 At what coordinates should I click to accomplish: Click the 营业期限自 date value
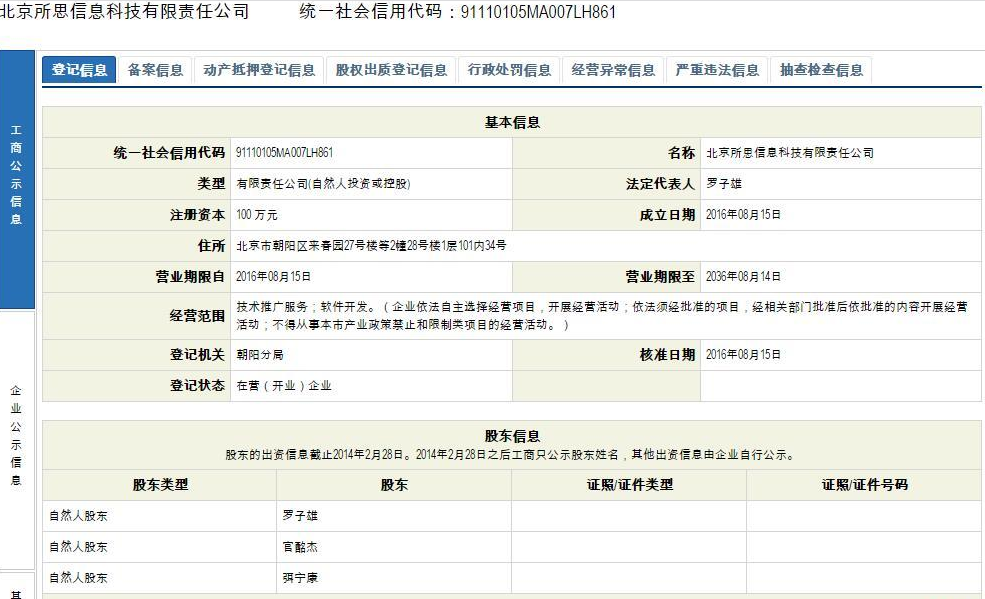point(273,277)
